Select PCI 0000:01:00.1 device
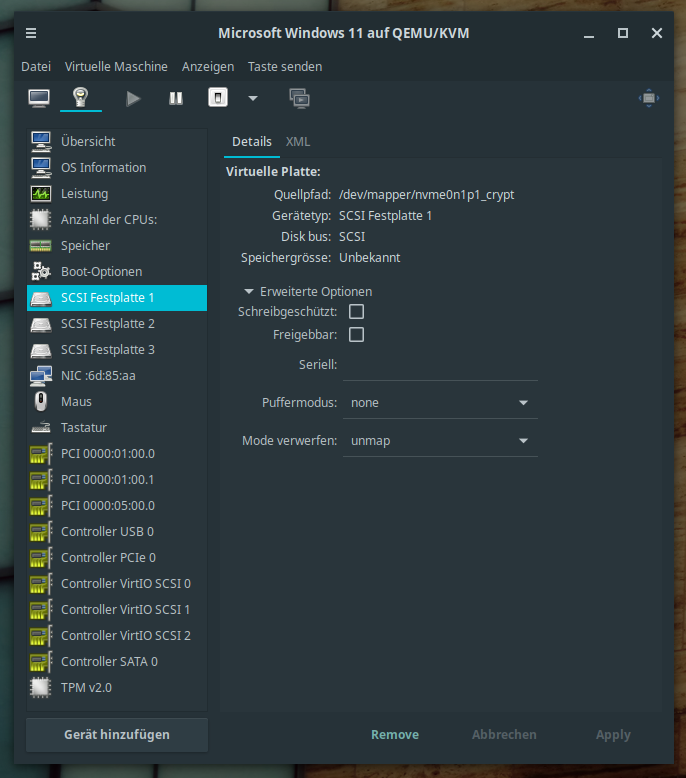Screen dimensions: 686x778 (117, 480)
